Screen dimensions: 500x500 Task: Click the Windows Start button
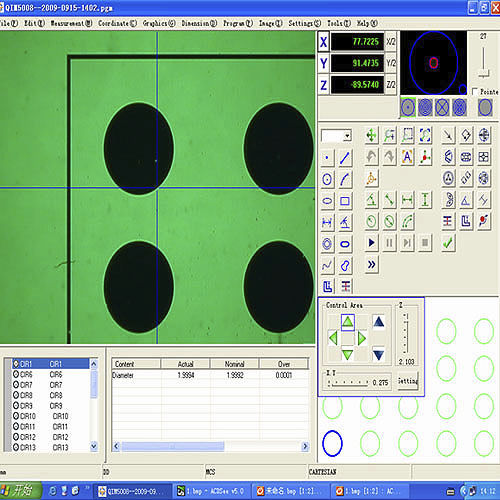[x=21, y=490]
